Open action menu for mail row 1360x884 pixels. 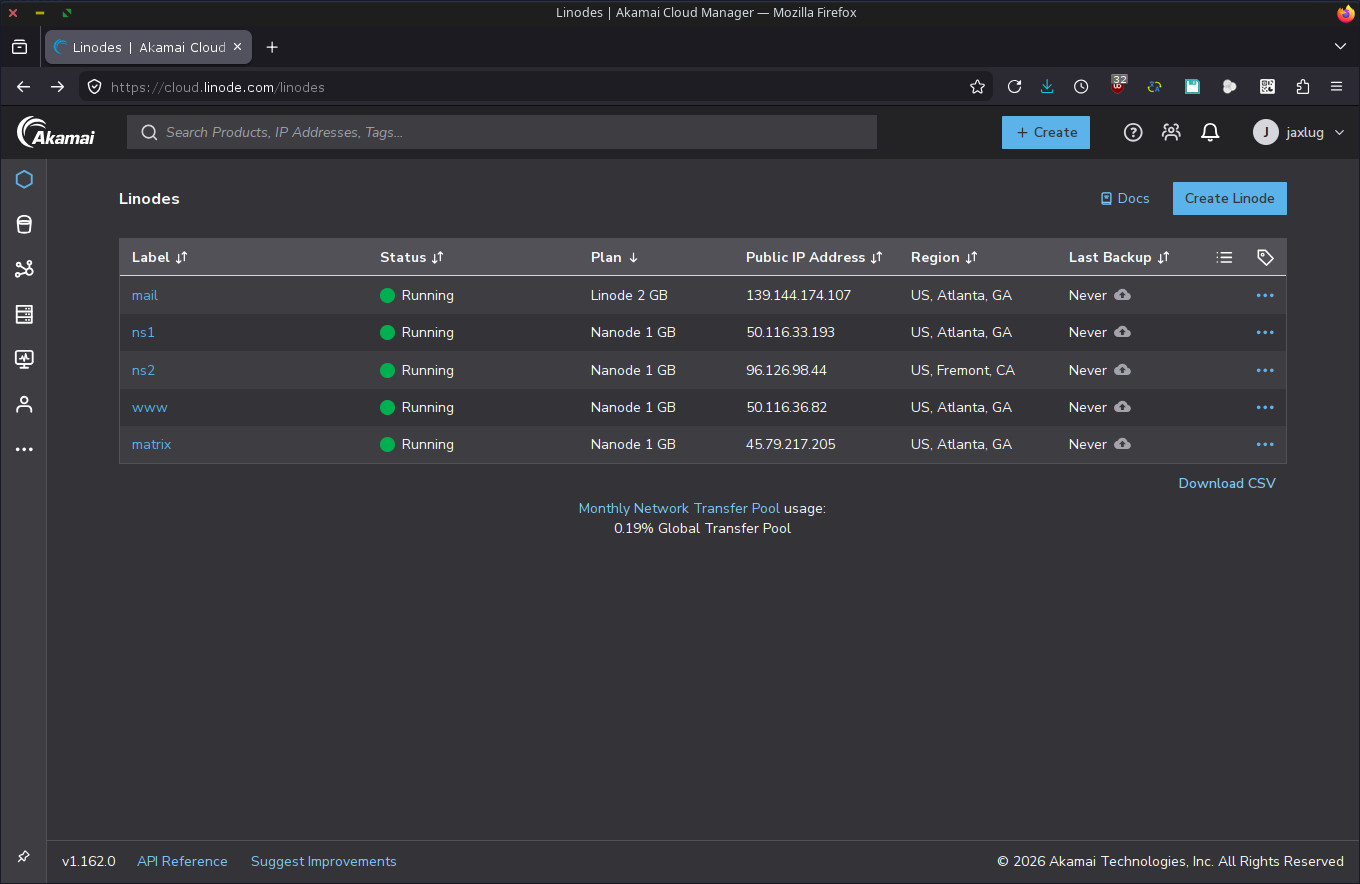point(1265,295)
